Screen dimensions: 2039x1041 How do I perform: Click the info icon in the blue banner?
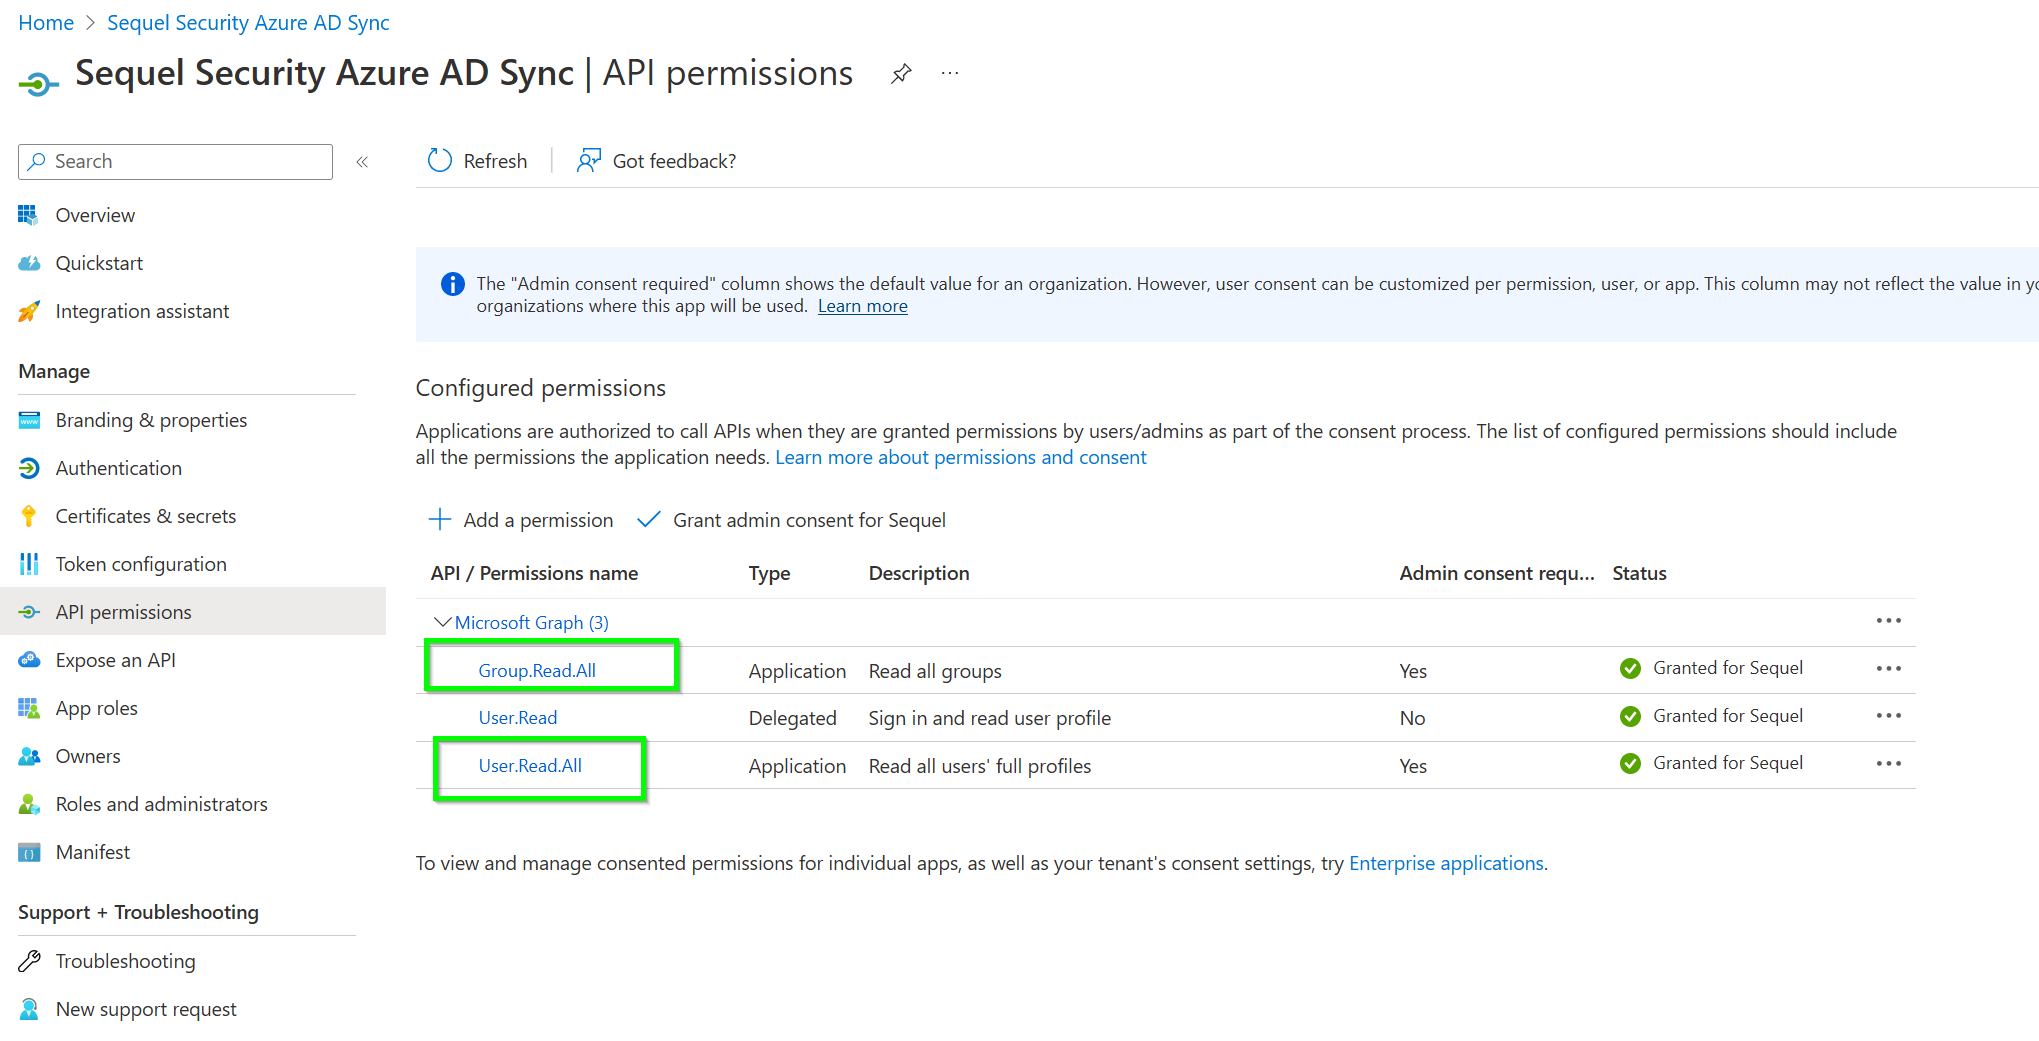pyautogui.click(x=452, y=284)
